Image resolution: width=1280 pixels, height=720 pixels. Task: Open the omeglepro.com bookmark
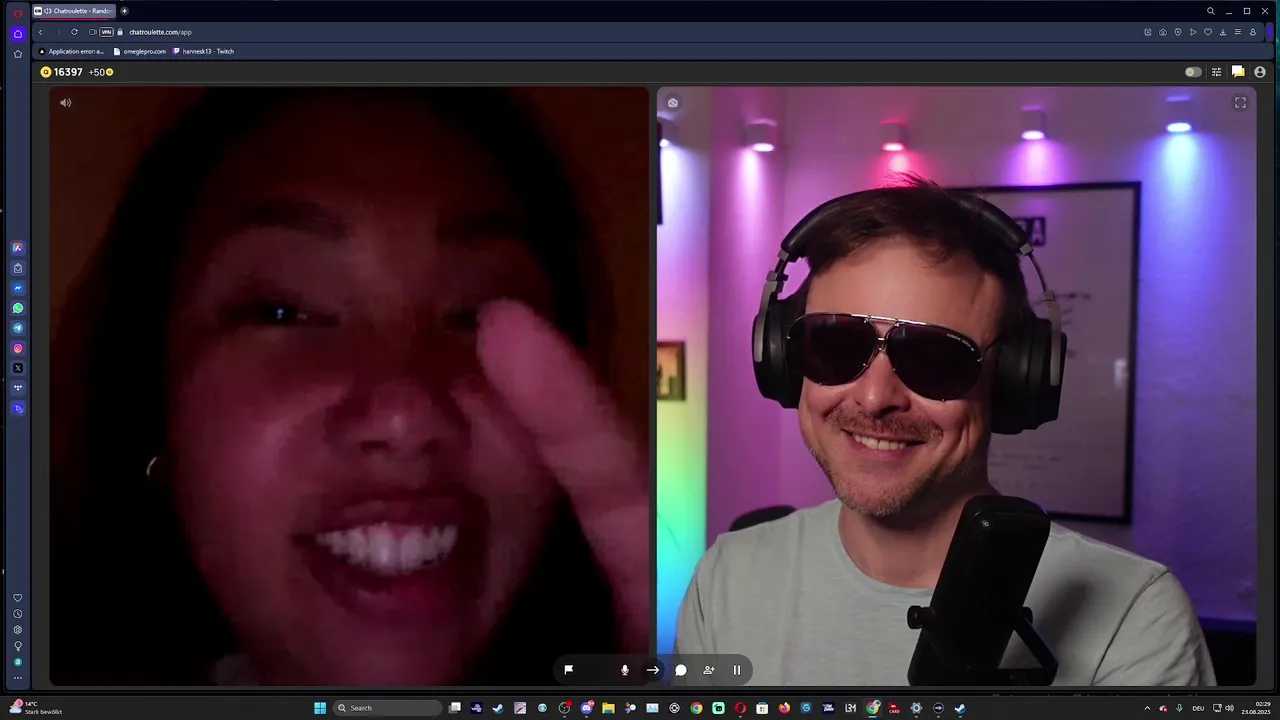(140, 51)
